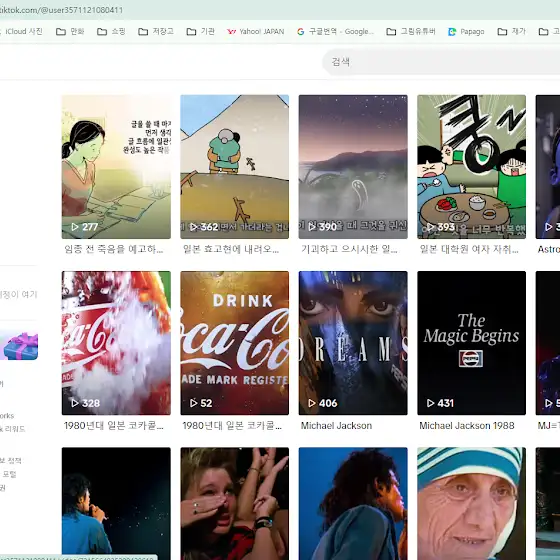Open the 재가 bookmark folder

point(511,31)
